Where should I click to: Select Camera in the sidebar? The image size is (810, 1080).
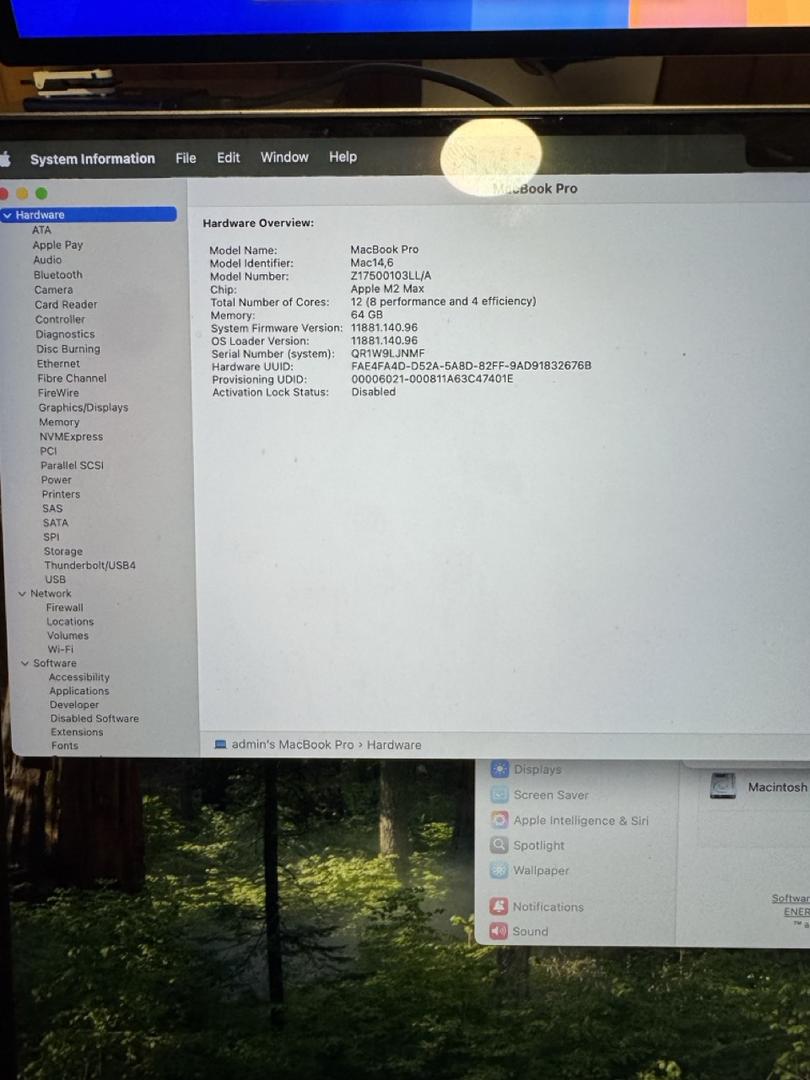53,290
